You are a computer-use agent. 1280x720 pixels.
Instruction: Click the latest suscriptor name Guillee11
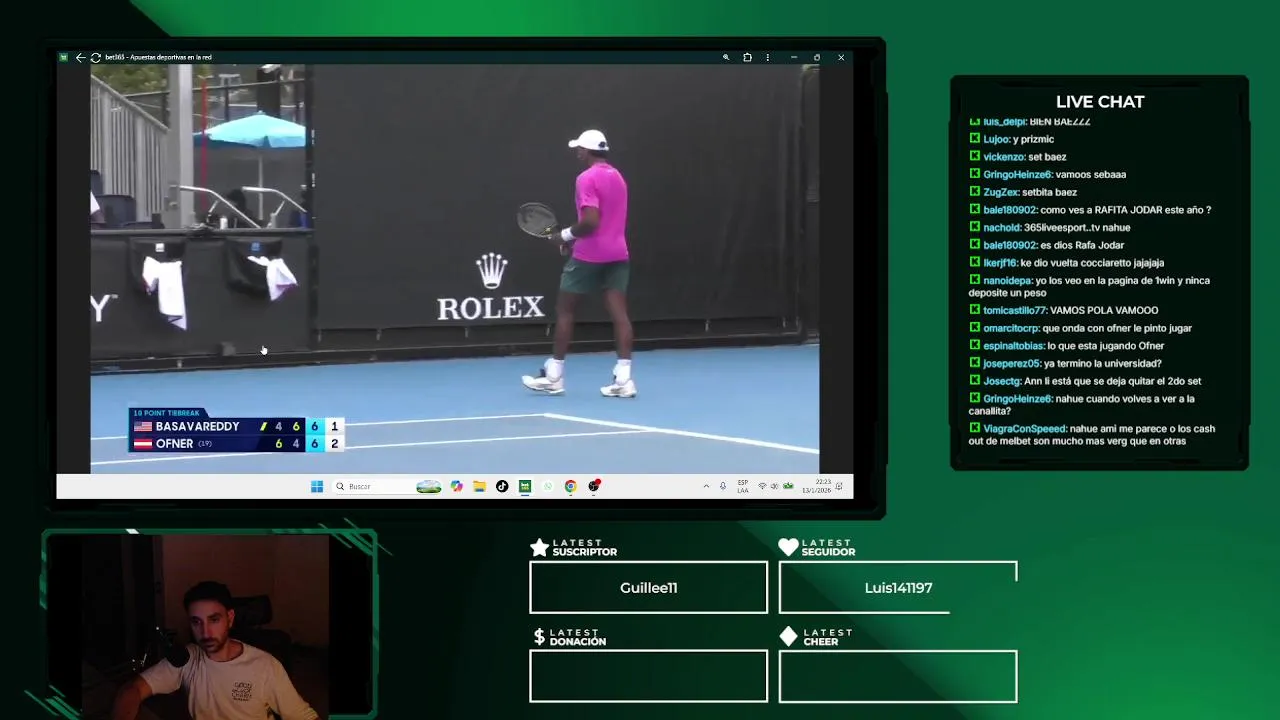[x=648, y=588]
